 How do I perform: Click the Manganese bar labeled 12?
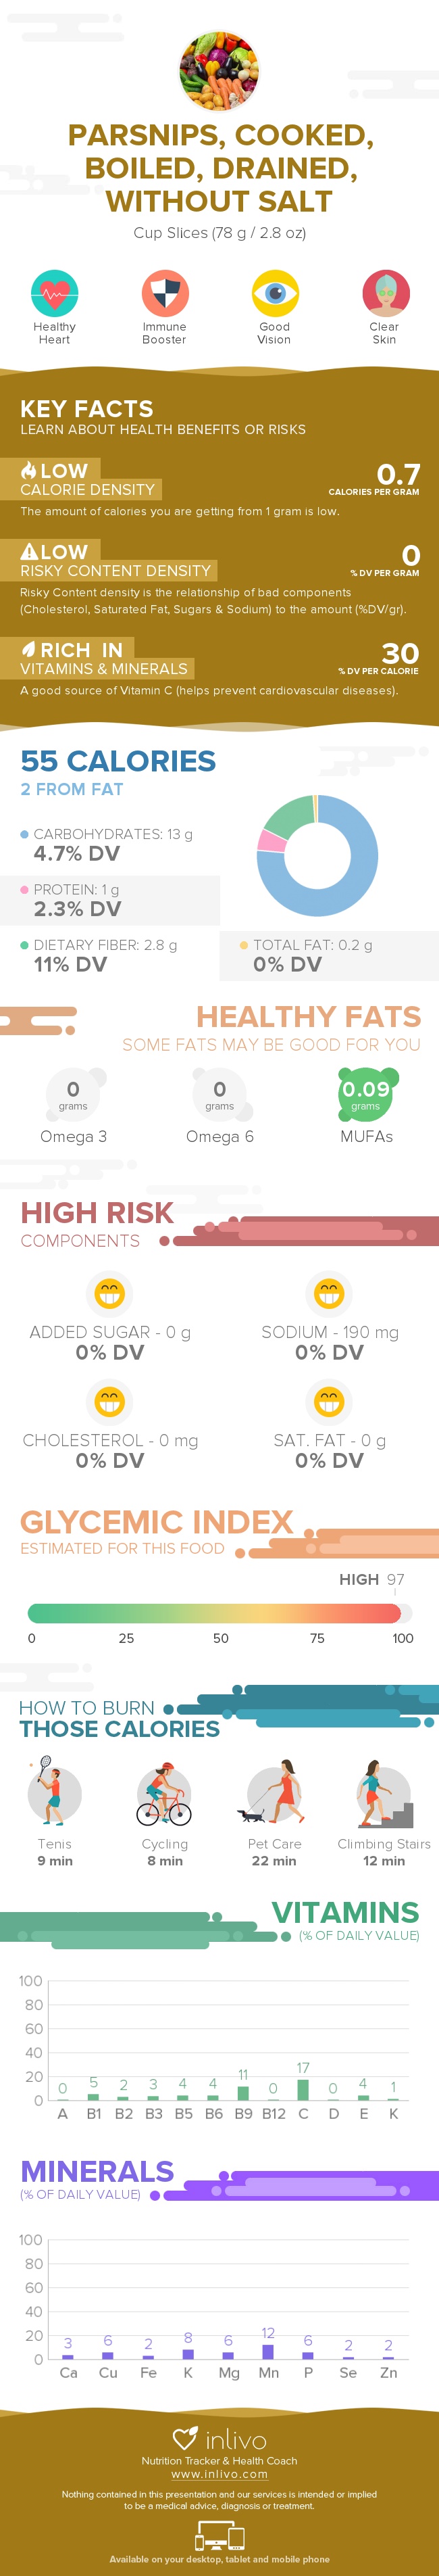click(268, 2352)
